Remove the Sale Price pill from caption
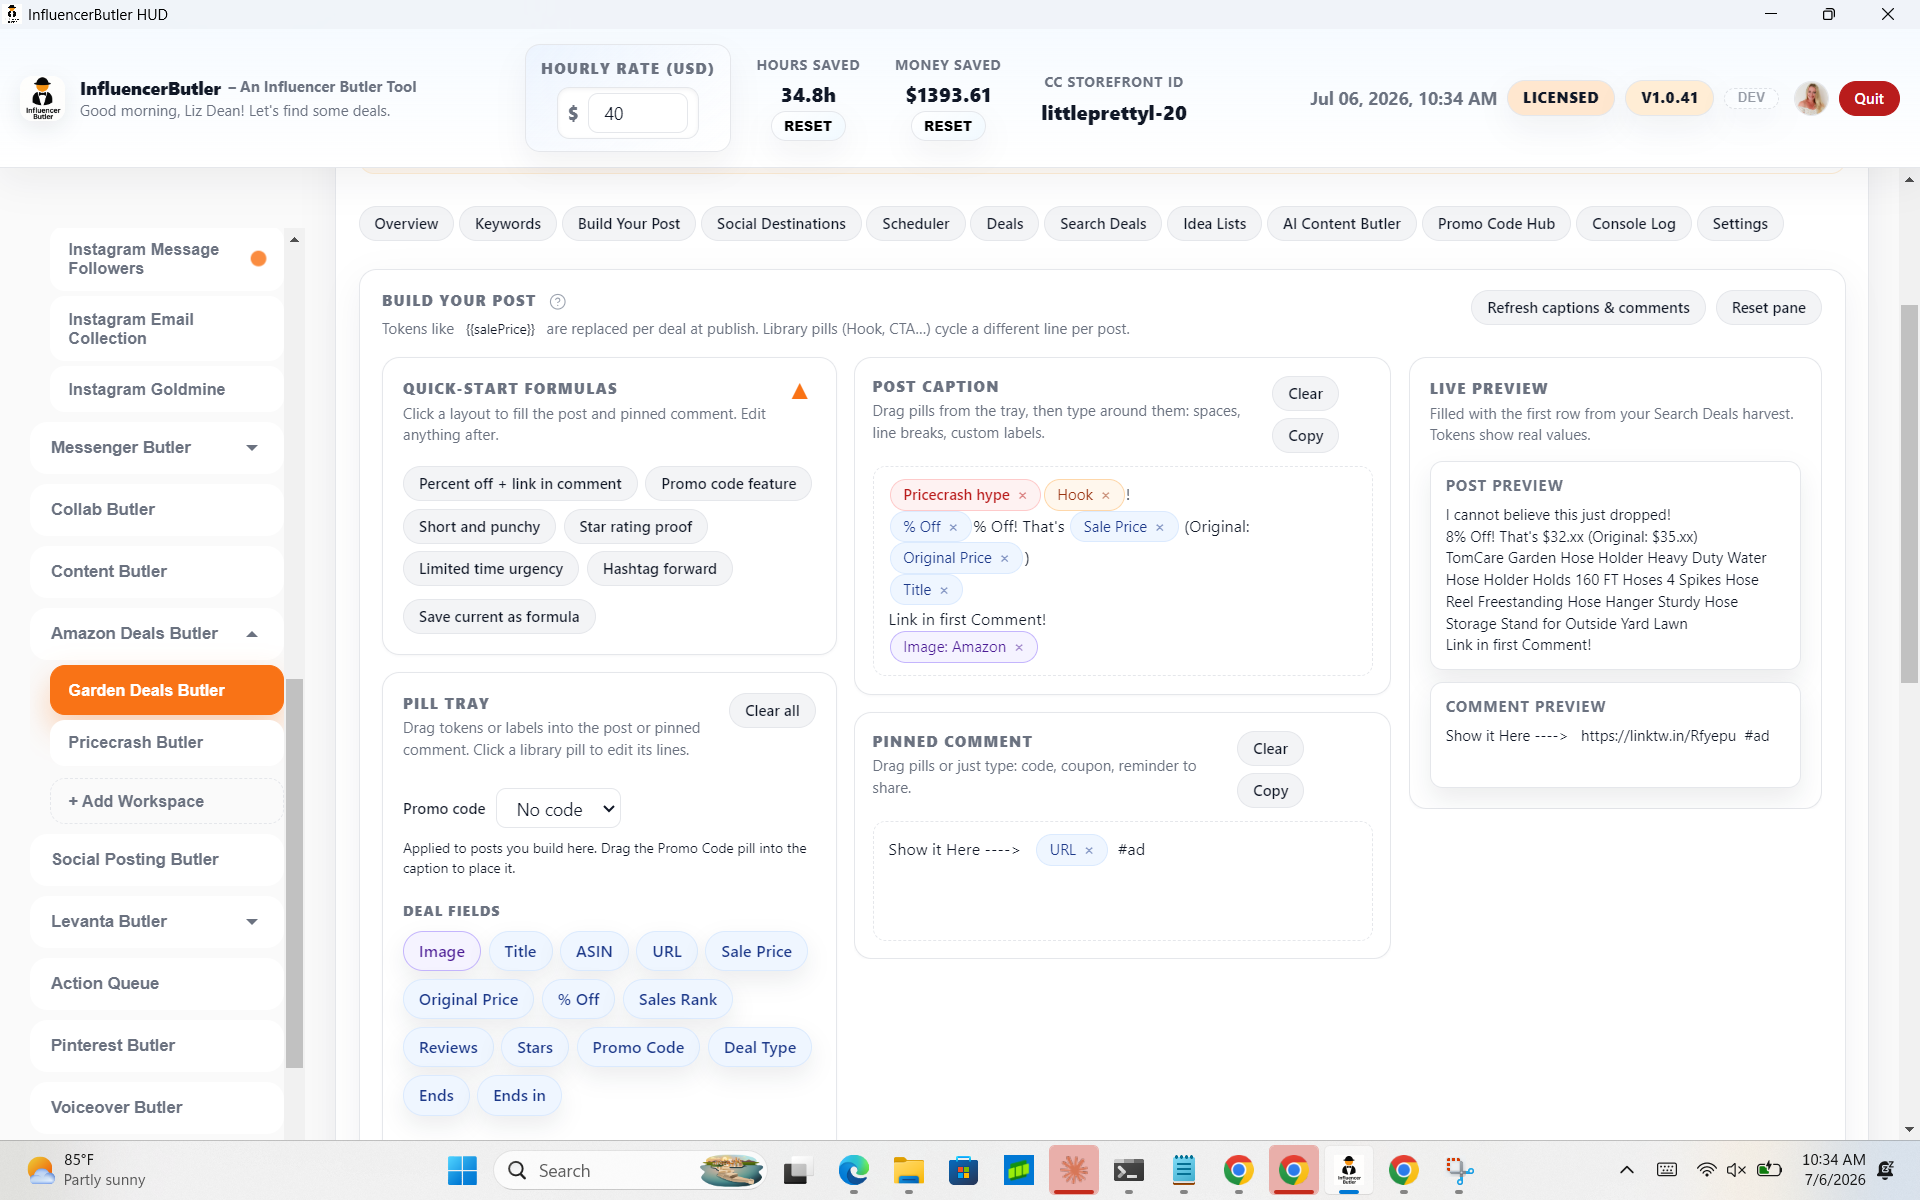The height and width of the screenshot is (1200, 1920). click(1159, 527)
